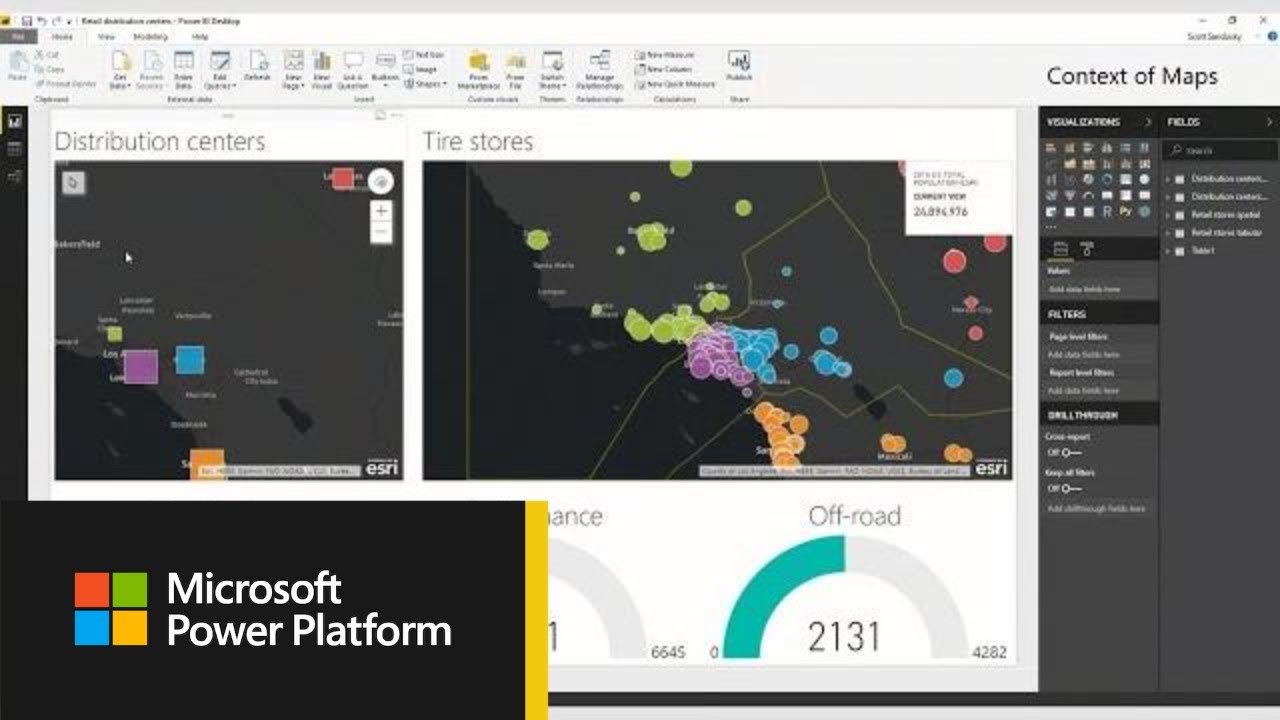The width and height of the screenshot is (1280, 720).
Task: Switch to Data view in left sidebar
Action: 14,149
